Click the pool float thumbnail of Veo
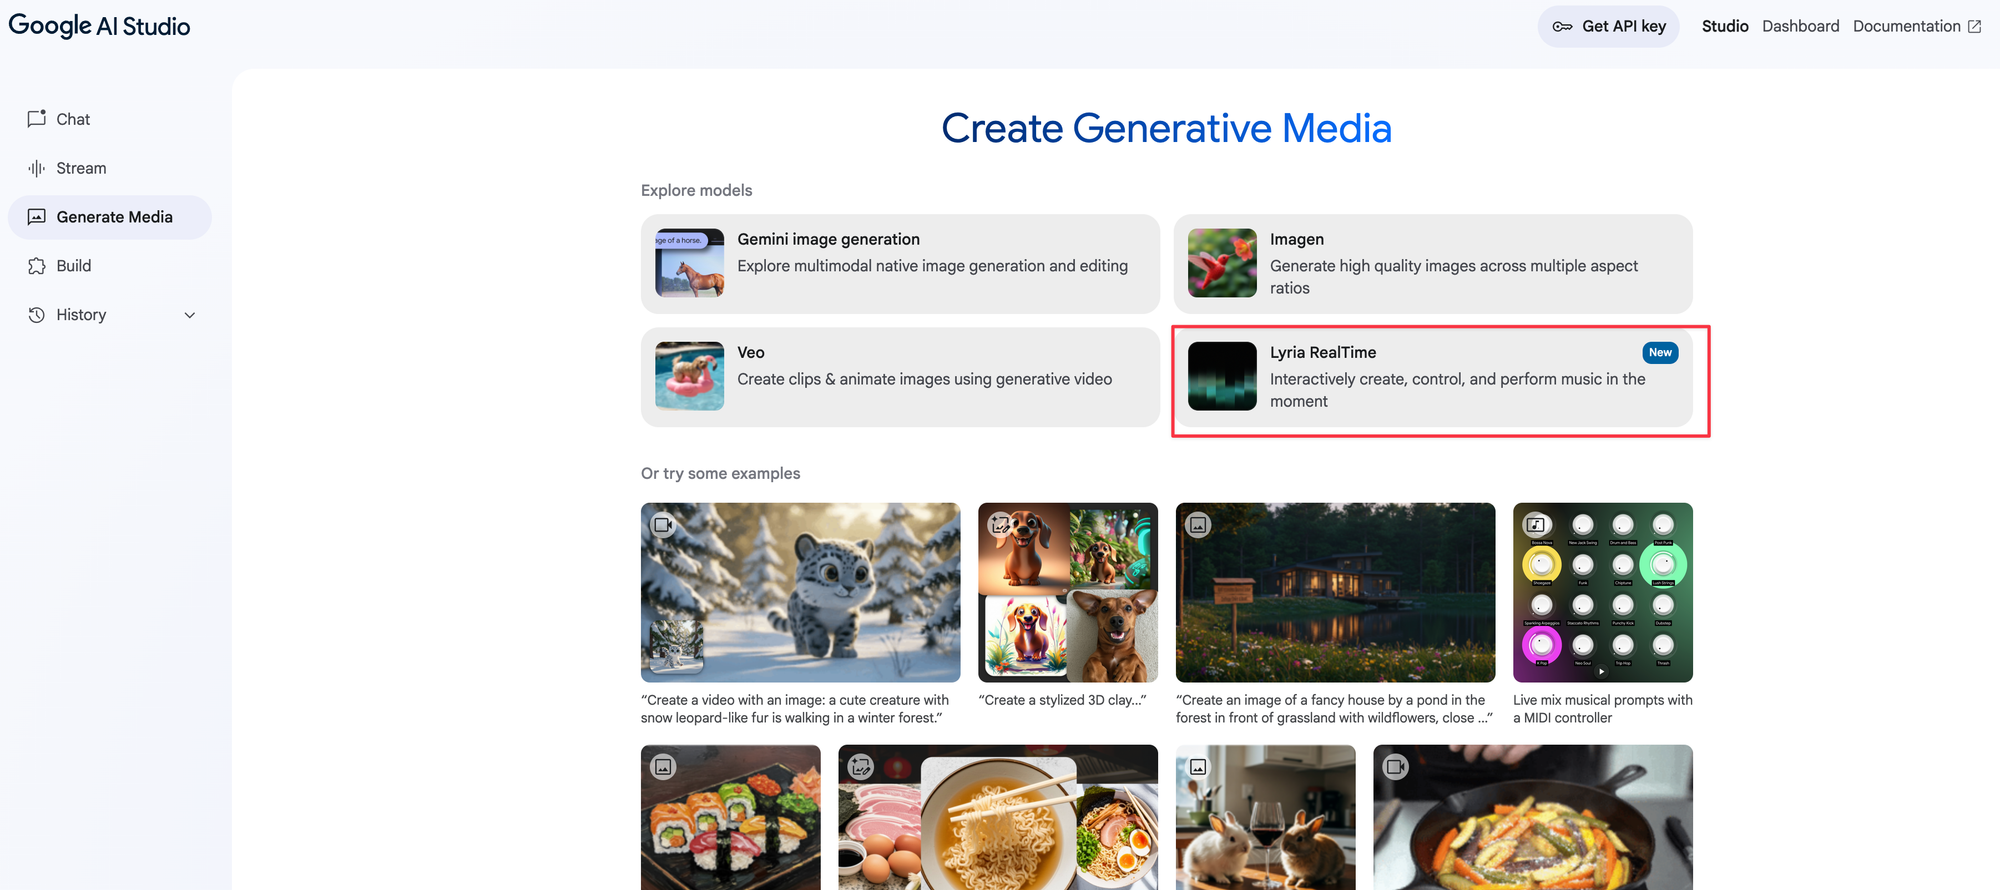Image resolution: width=2000 pixels, height=890 pixels. [x=690, y=376]
